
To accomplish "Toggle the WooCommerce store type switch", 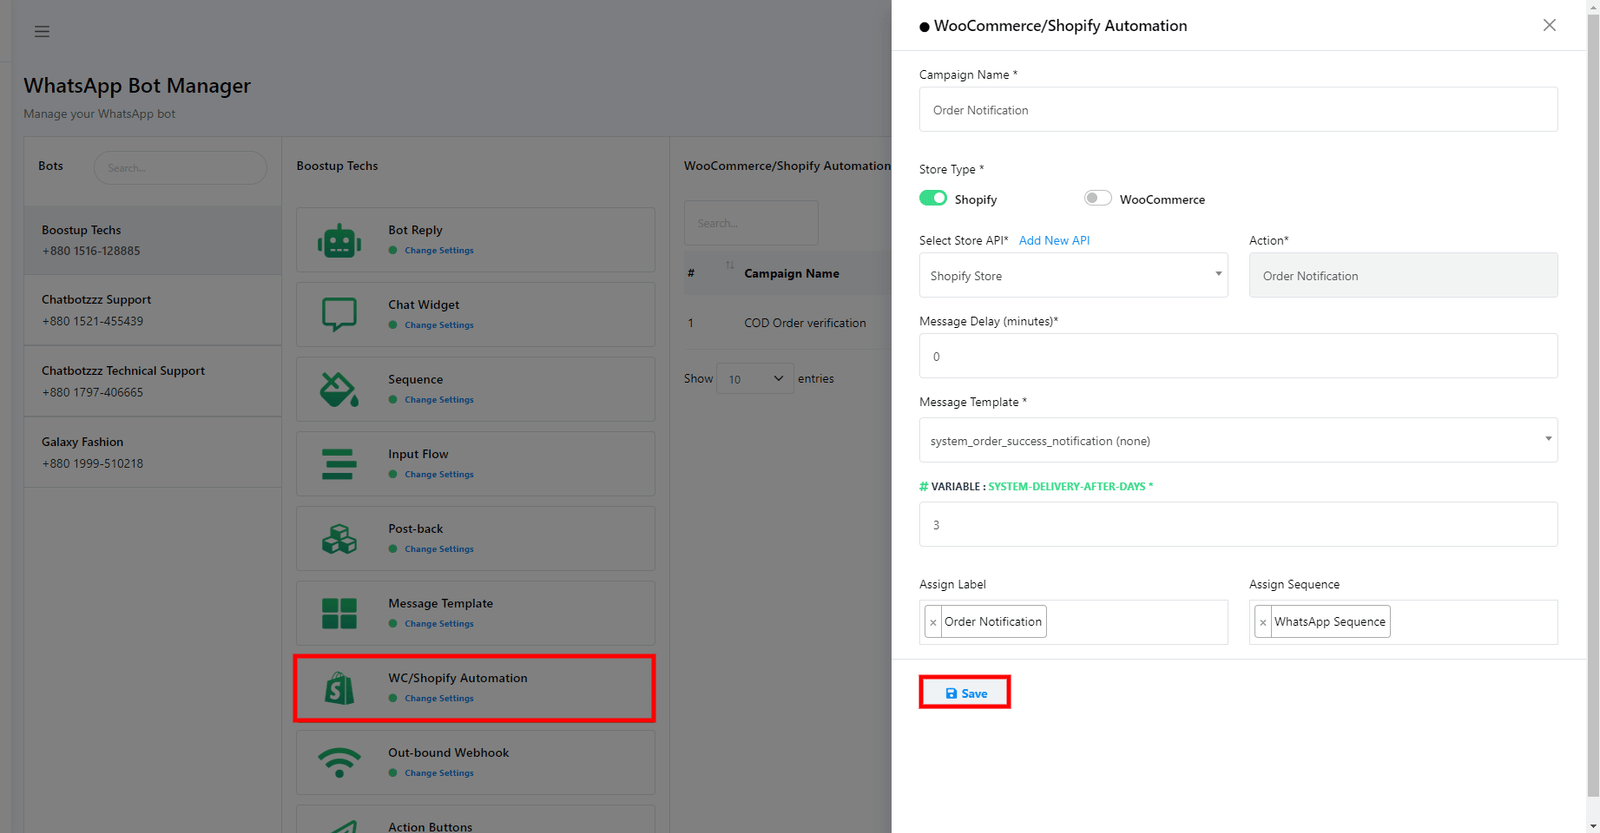I will tap(1097, 198).
